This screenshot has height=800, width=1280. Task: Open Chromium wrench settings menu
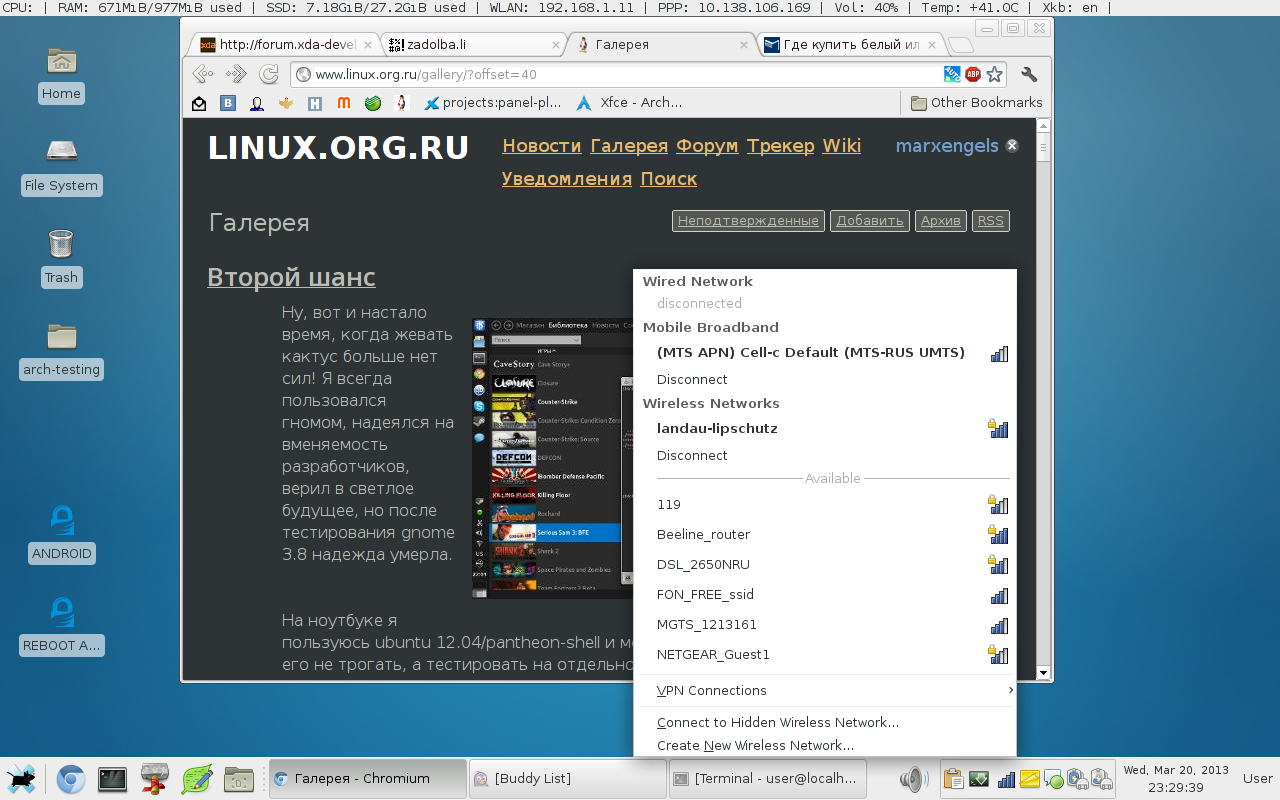pos(1029,74)
